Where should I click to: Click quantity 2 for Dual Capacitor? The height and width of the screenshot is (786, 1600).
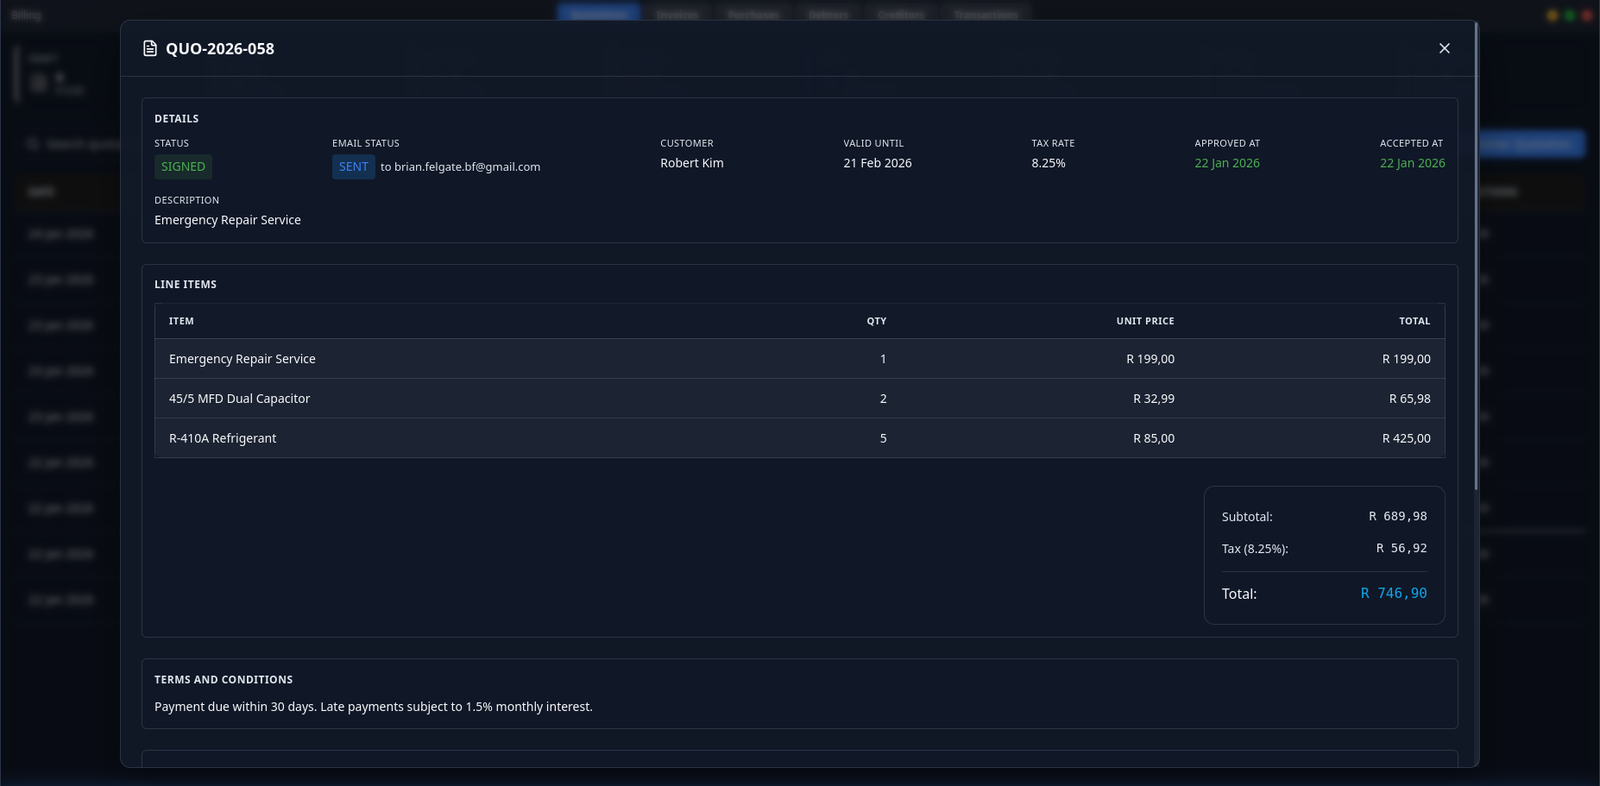pyautogui.click(x=883, y=398)
